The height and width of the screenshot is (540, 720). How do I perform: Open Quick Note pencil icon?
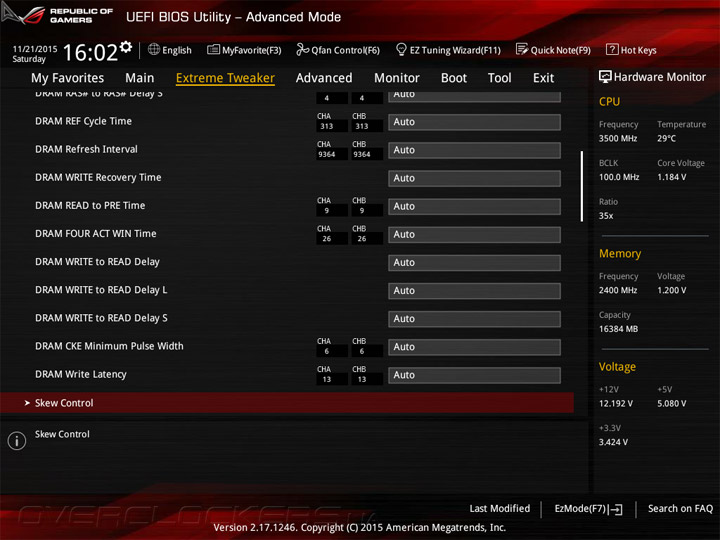[x=522, y=49]
